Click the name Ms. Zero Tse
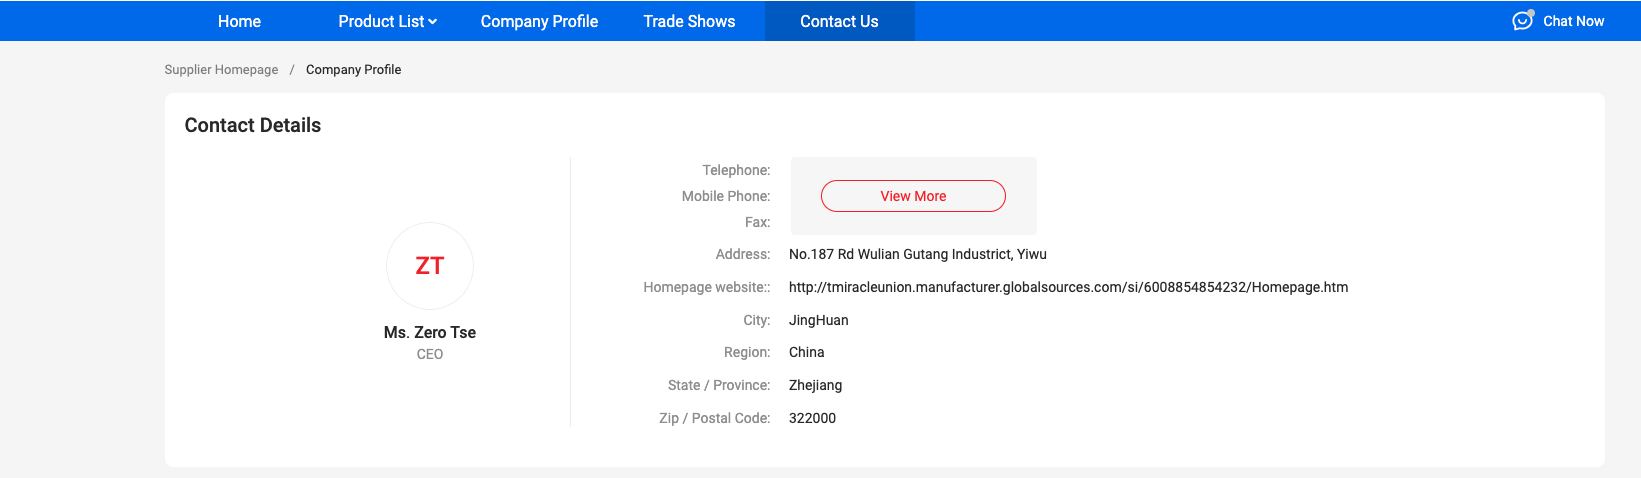This screenshot has width=1641, height=478. pyautogui.click(x=430, y=333)
